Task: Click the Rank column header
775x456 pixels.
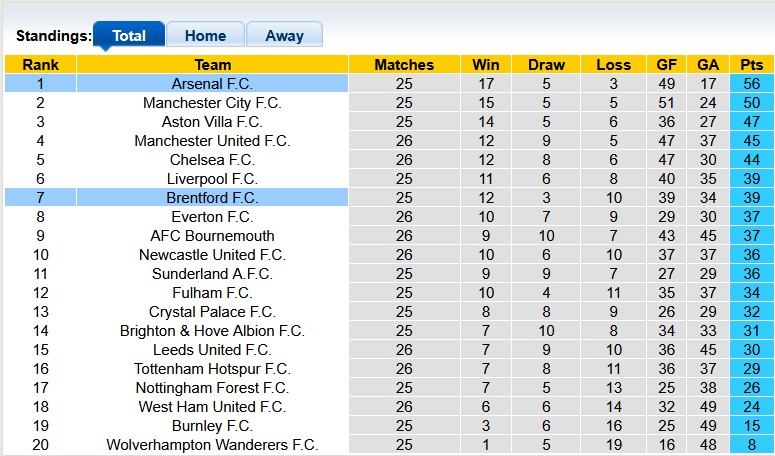Action: click(40, 65)
